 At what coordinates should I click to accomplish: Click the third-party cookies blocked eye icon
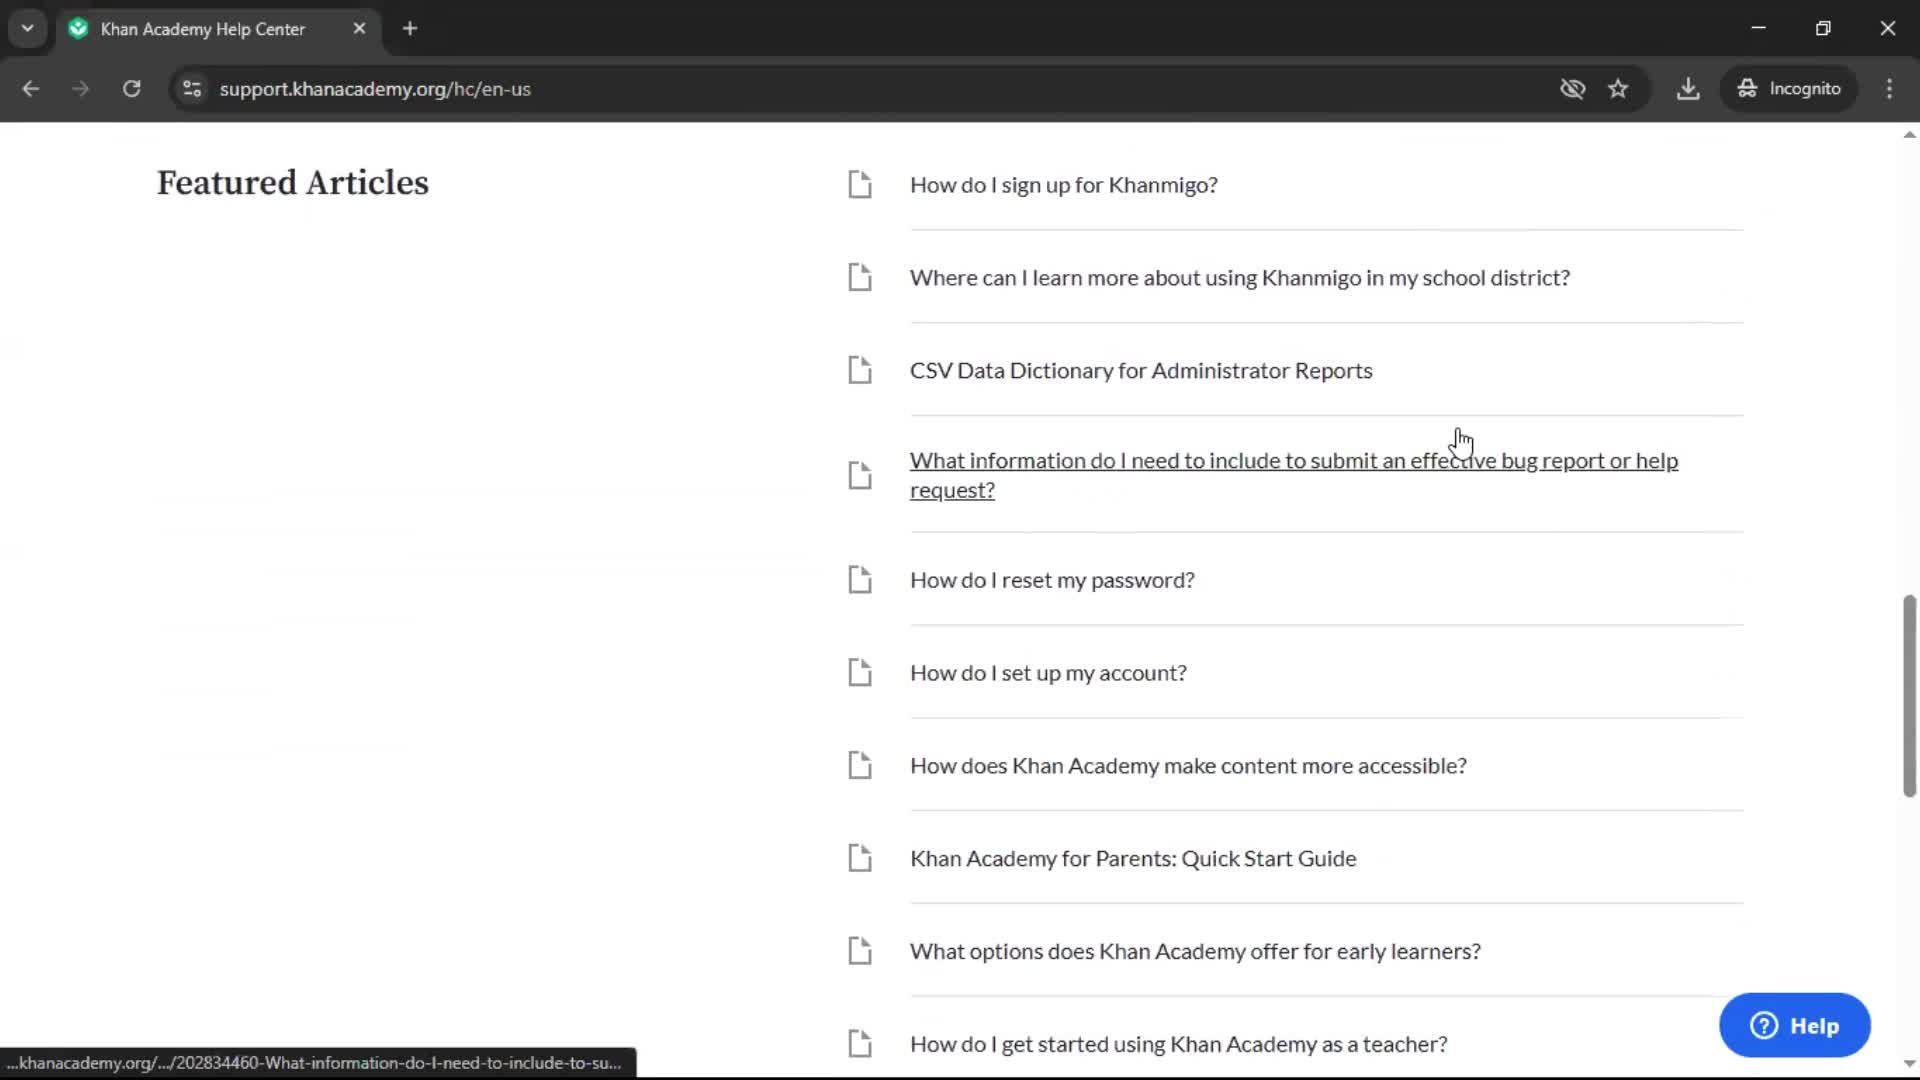1572,89
